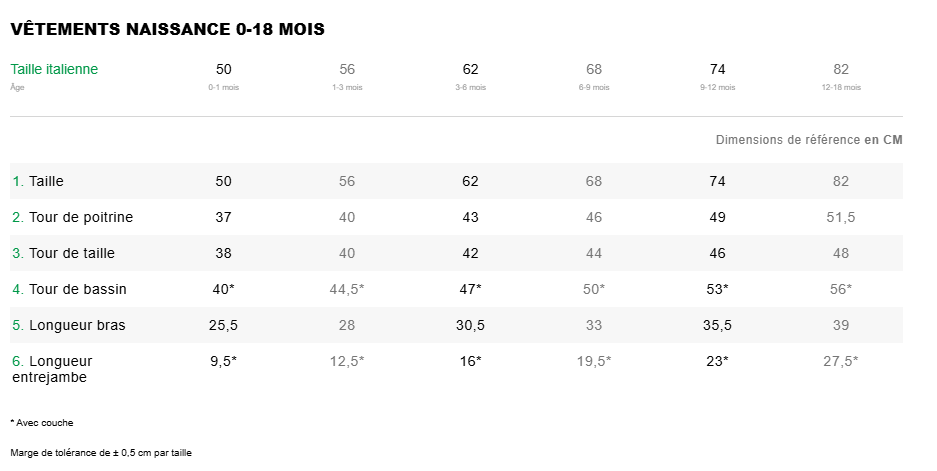
Task: Click the "Vêtements naissance 0-18 mois" heading
Action: (x=167, y=29)
